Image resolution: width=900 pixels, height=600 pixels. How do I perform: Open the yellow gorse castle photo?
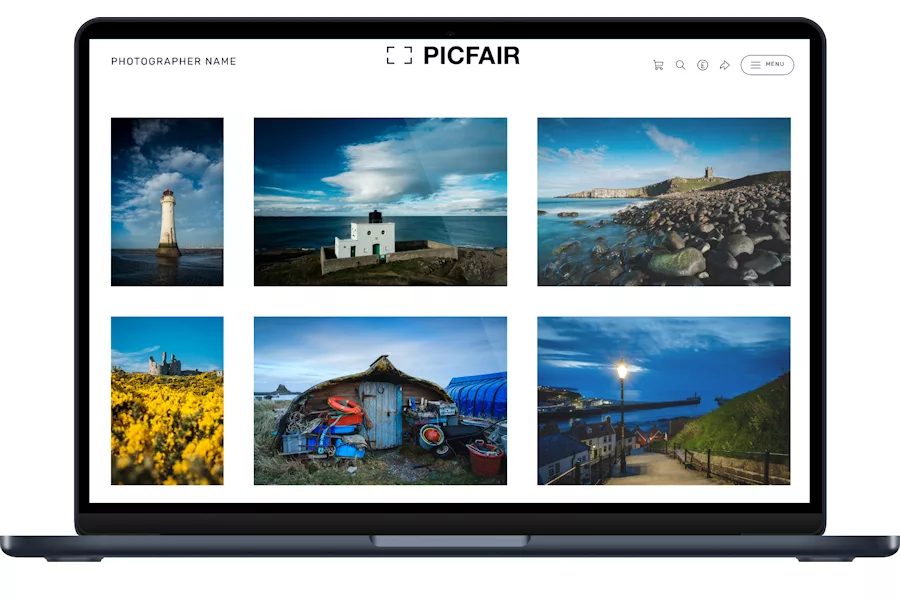pos(167,400)
